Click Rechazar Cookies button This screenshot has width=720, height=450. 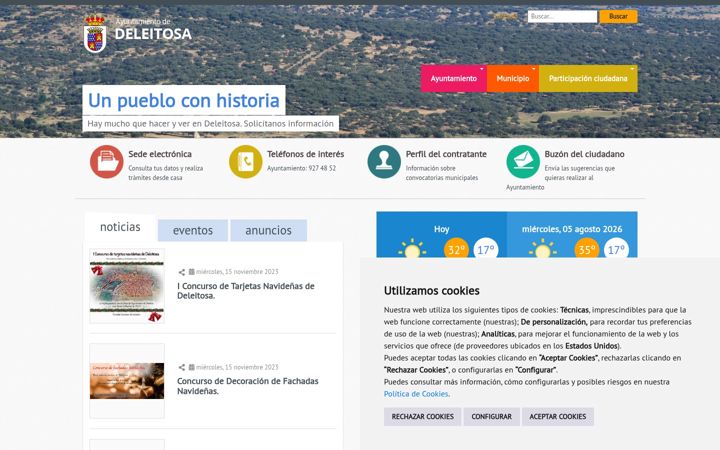(x=422, y=416)
